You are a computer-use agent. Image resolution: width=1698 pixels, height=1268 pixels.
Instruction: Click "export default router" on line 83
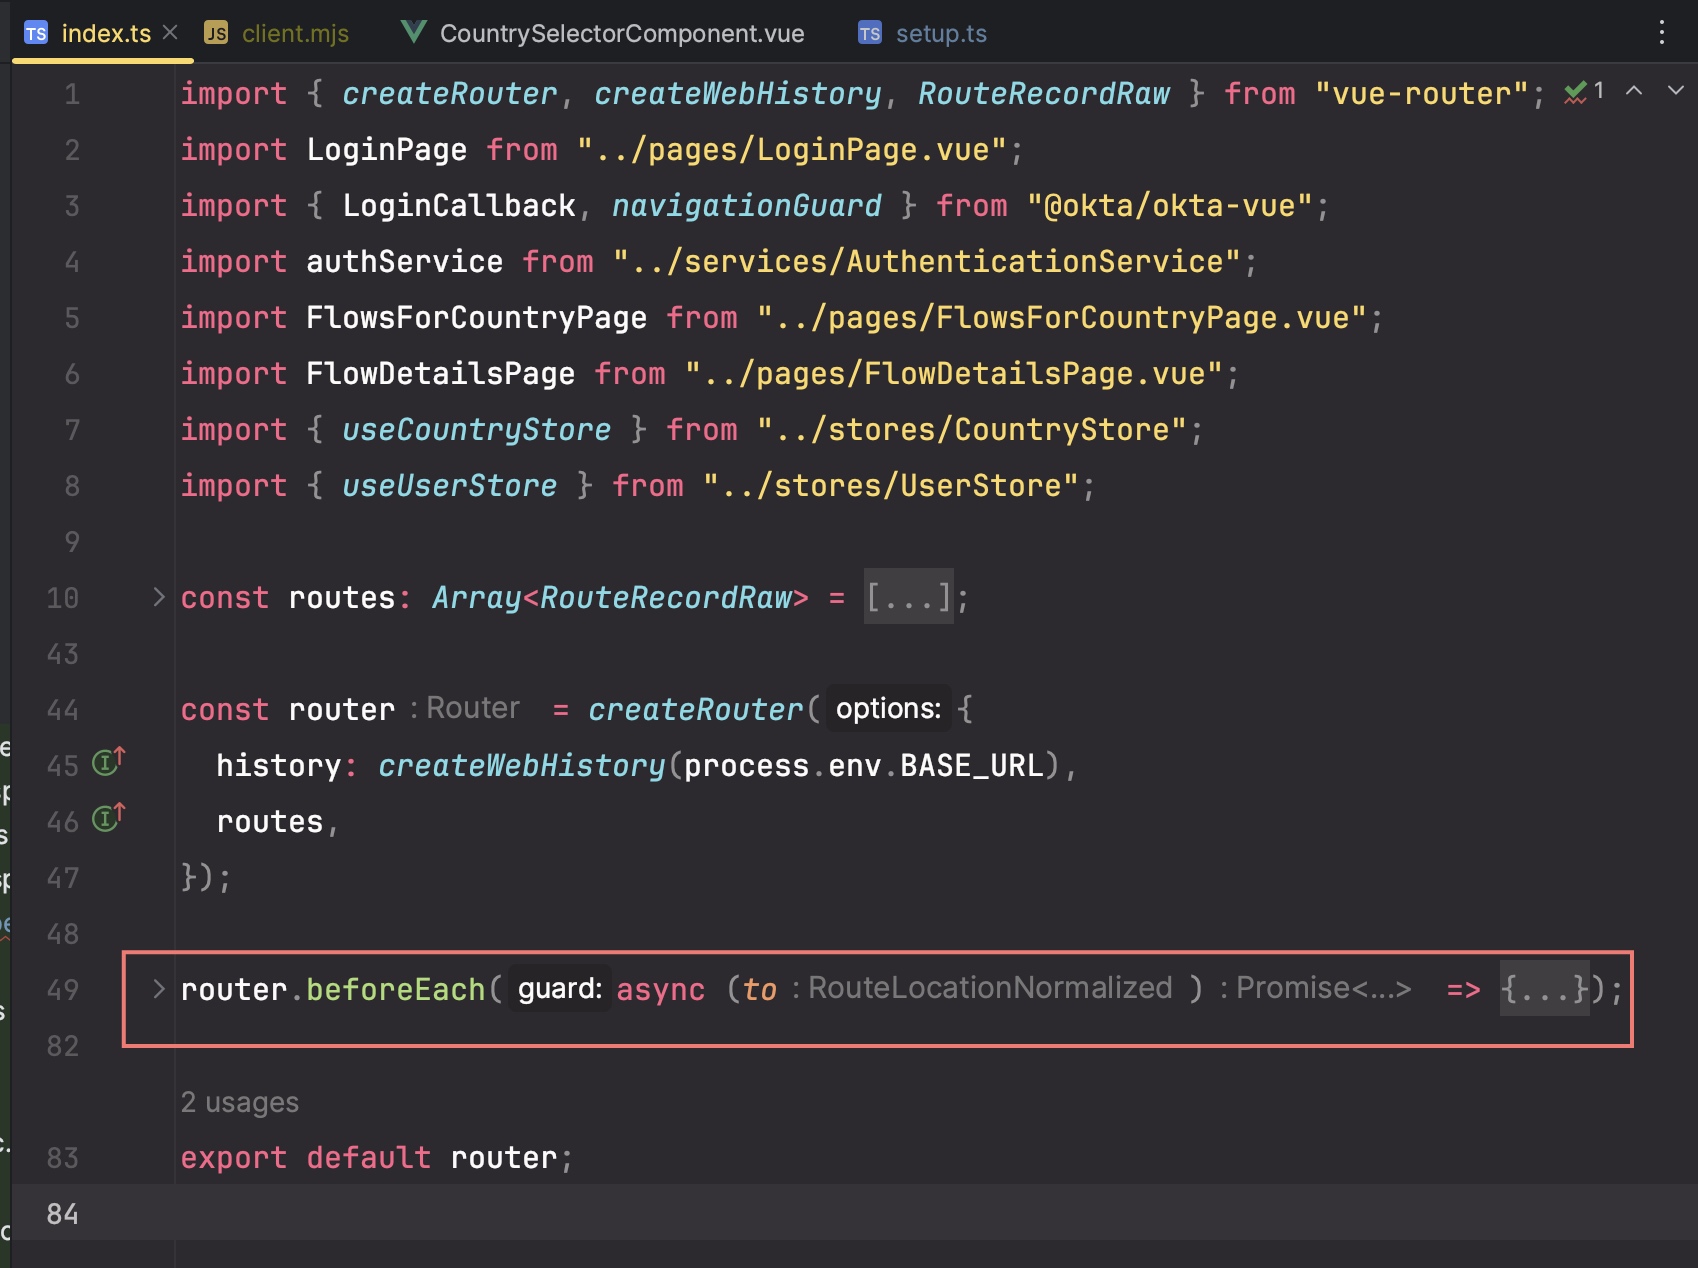(369, 1157)
